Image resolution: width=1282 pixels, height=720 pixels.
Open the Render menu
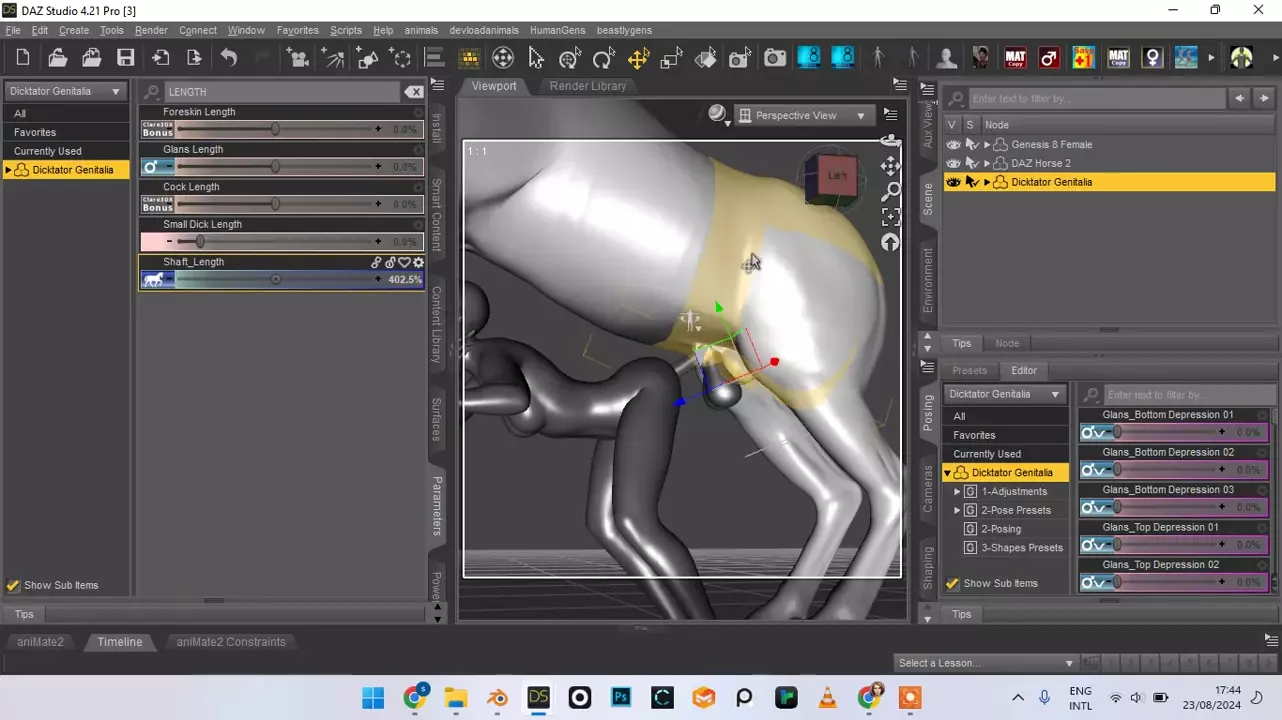coord(151,31)
